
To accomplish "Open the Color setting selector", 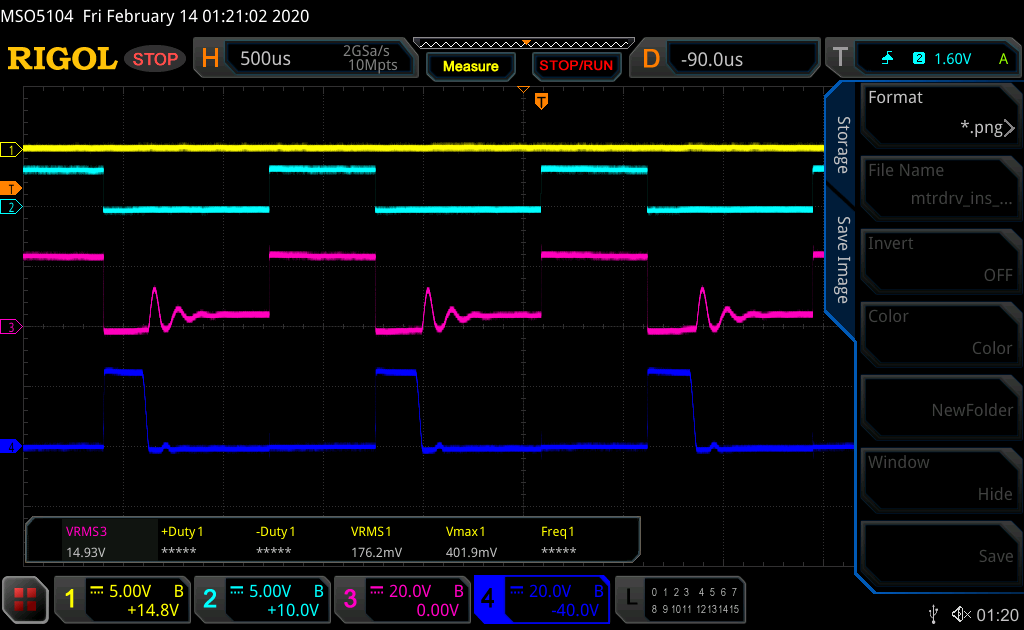I will tap(940, 334).
